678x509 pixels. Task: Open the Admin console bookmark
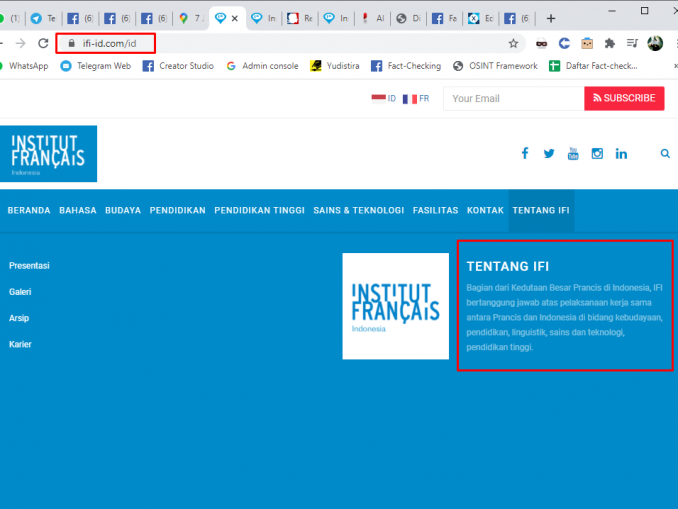pos(262,66)
